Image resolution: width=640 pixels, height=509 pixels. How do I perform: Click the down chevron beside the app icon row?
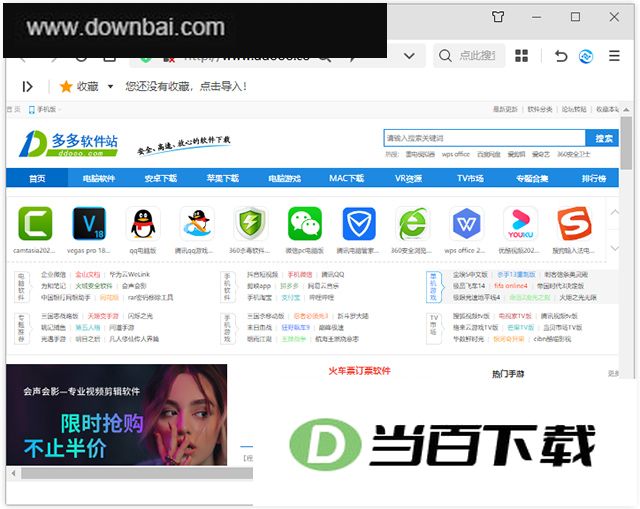pyautogui.click(x=615, y=248)
